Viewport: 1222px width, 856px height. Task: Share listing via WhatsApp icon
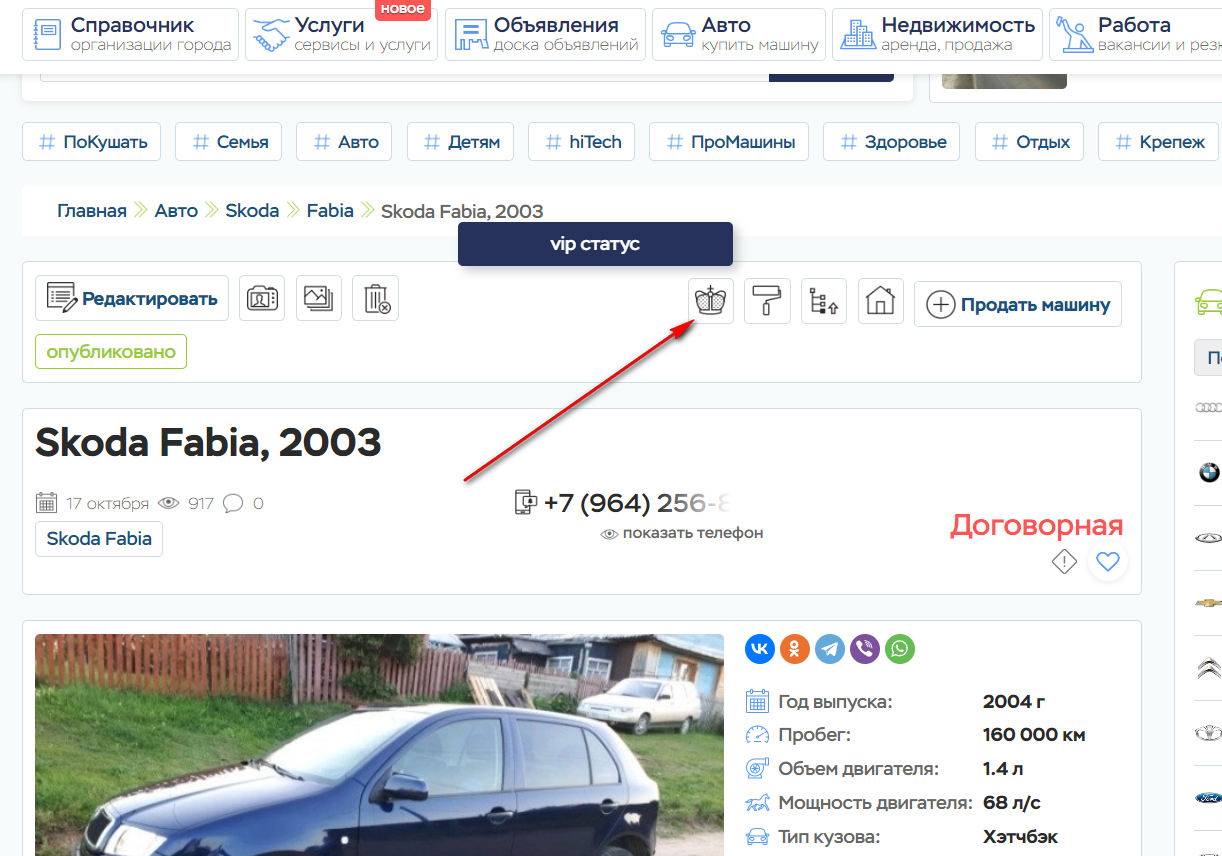tap(900, 649)
